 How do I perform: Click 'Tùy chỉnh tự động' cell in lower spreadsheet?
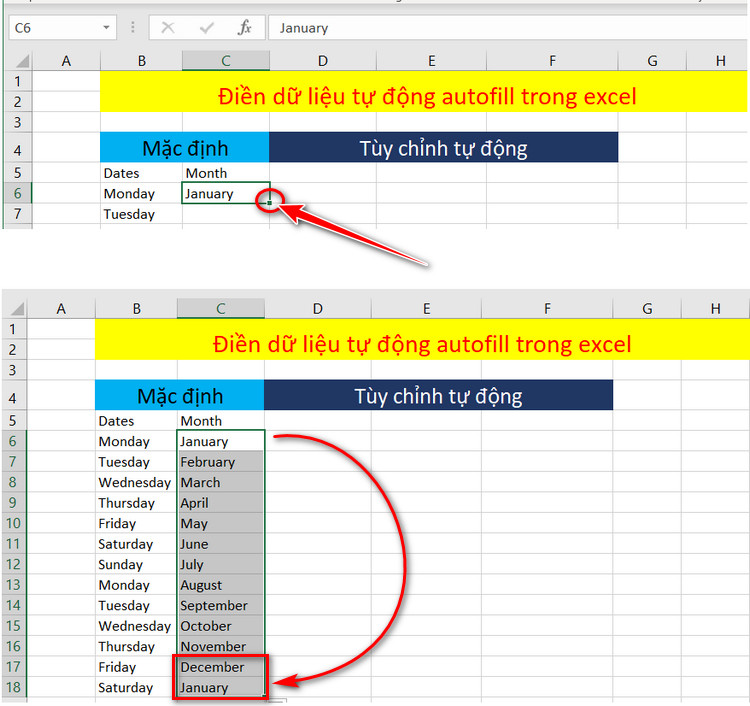pos(438,395)
